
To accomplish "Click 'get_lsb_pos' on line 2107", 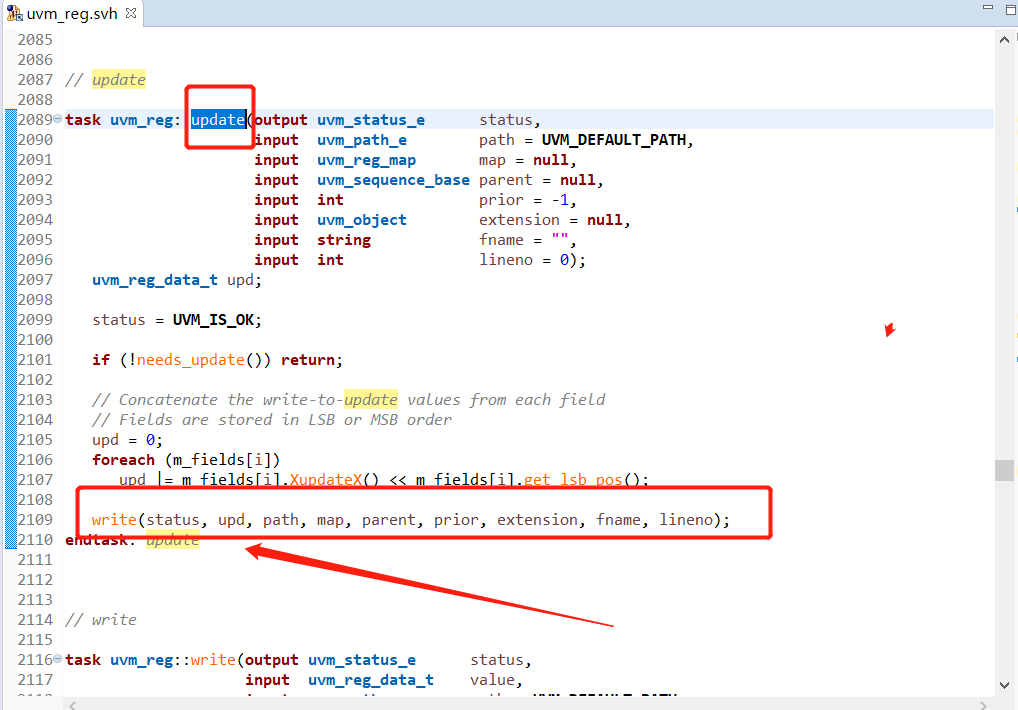I will [x=573, y=480].
